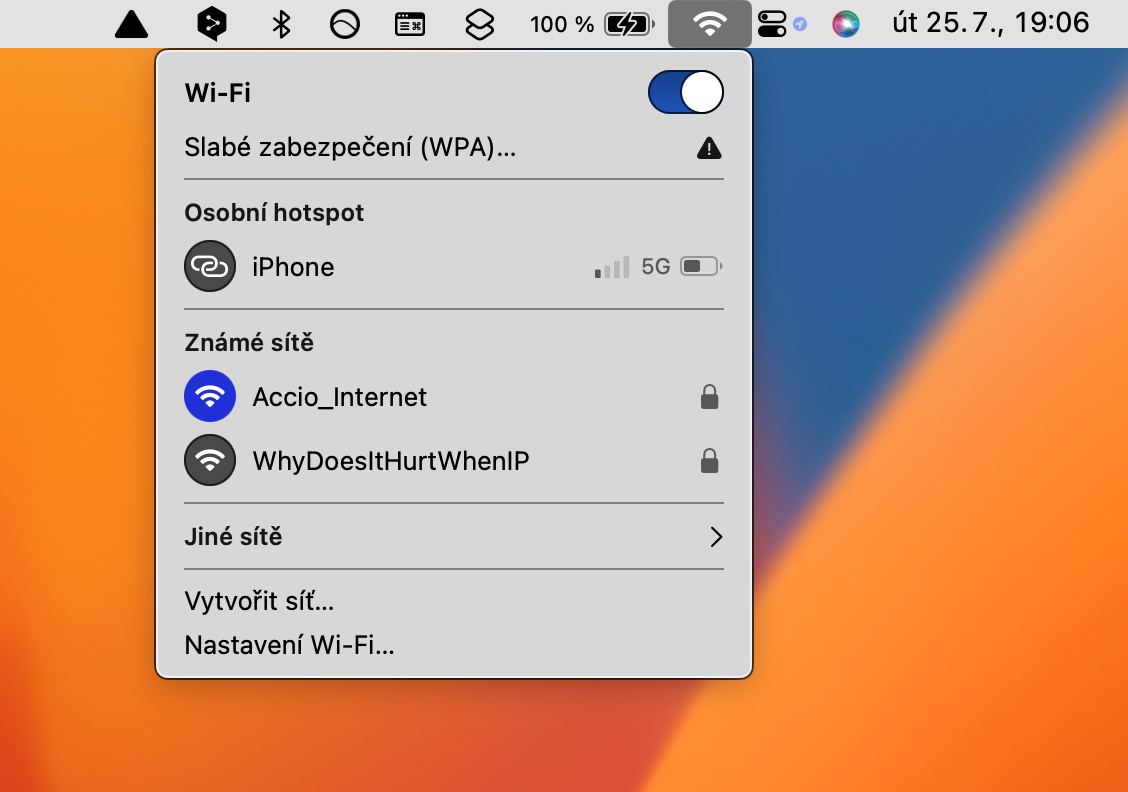Click the battery status icon
1128x792 pixels.
[629, 24]
